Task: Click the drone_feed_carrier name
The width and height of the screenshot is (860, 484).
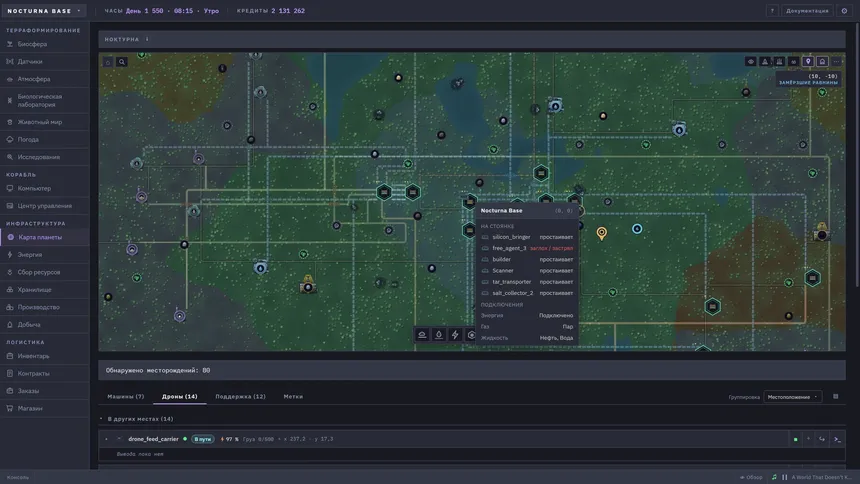Action: (x=153, y=439)
